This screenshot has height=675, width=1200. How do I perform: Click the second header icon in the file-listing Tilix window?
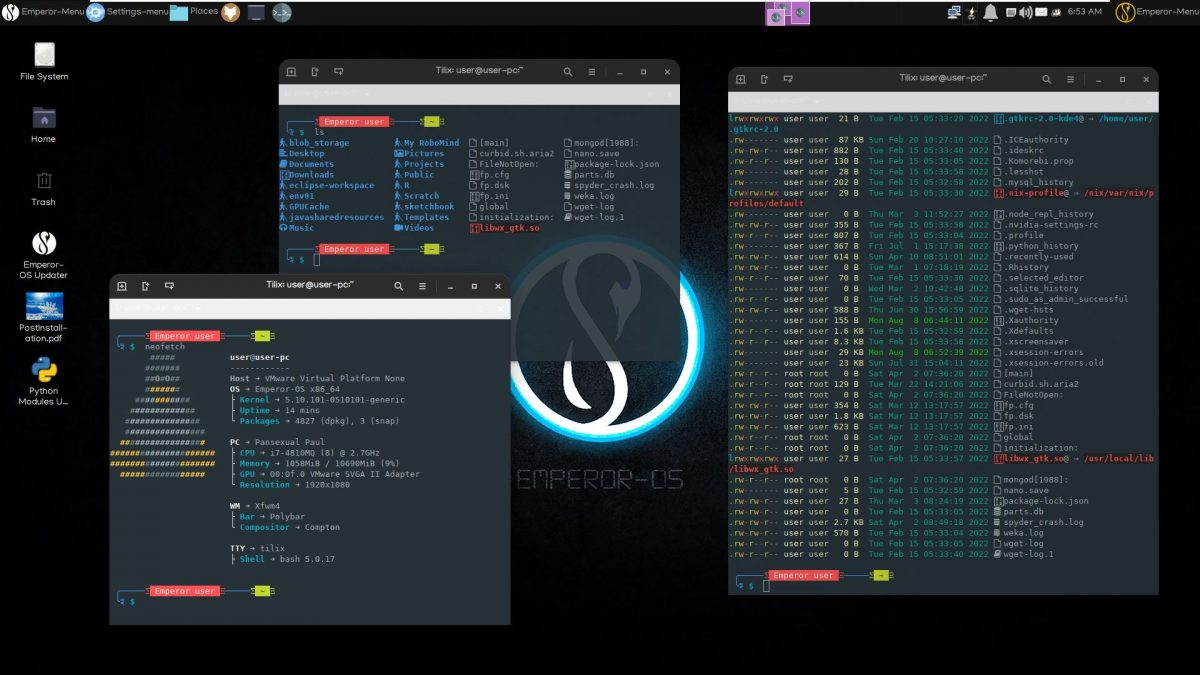point(764,77)
